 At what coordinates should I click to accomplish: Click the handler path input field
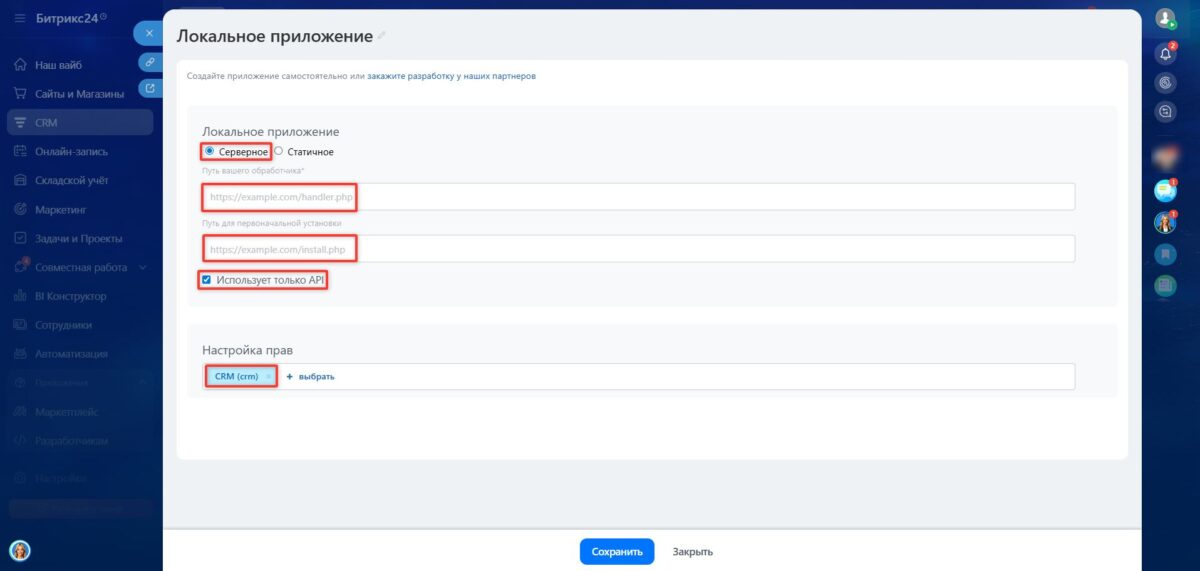(x=638, y=197)
